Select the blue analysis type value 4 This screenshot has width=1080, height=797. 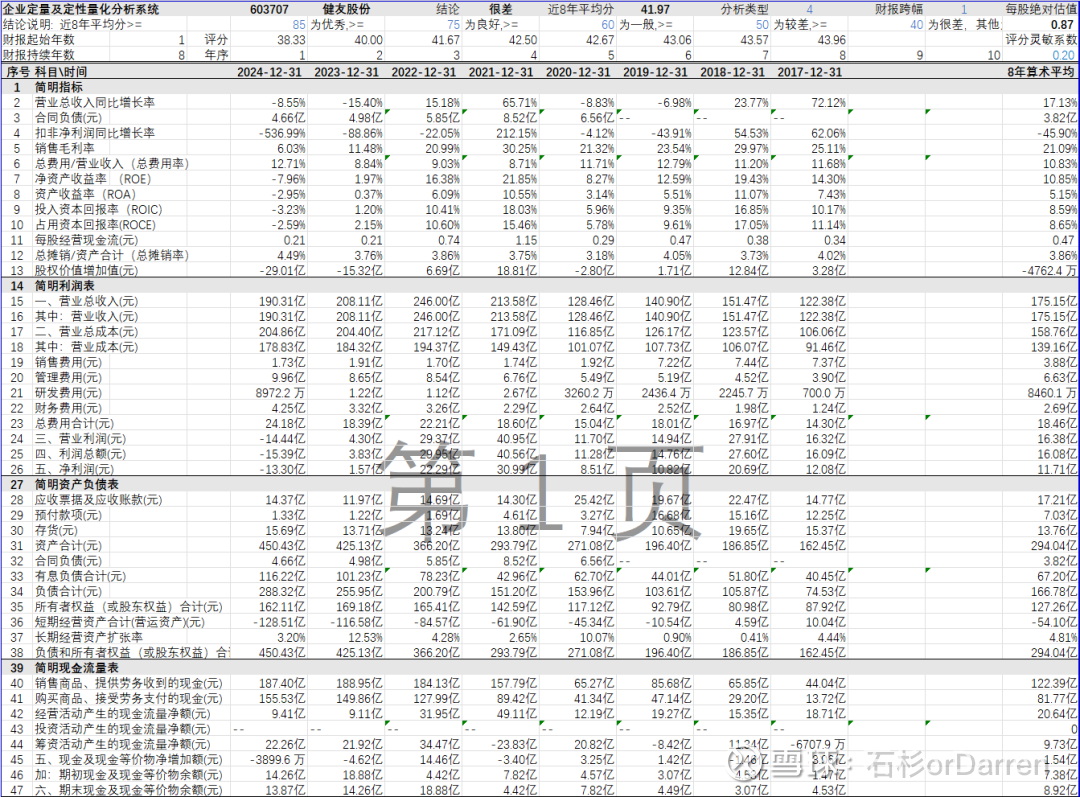(809, 9)
